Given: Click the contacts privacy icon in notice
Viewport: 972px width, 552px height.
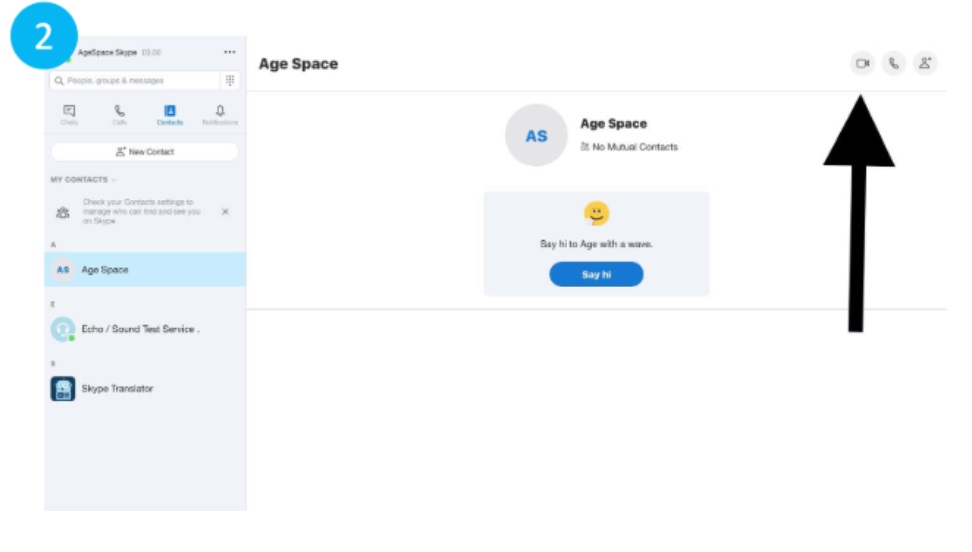Looking at the screenshot, I should tap(63, 213).
